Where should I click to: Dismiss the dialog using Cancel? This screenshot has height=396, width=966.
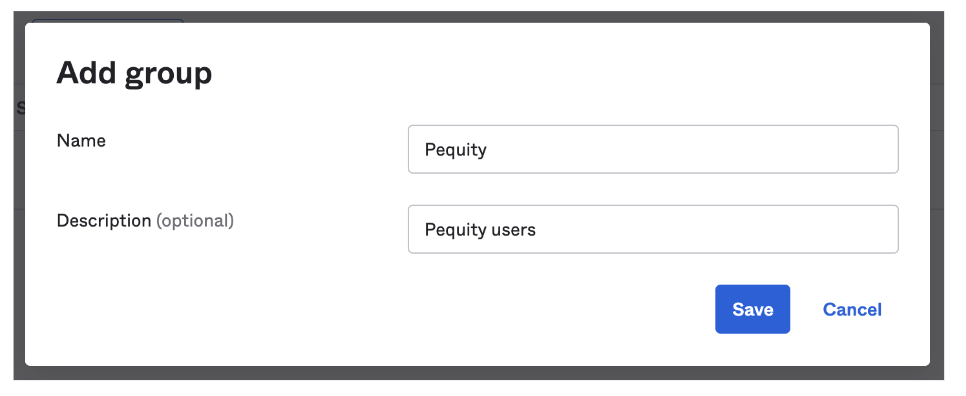(852, 309)
